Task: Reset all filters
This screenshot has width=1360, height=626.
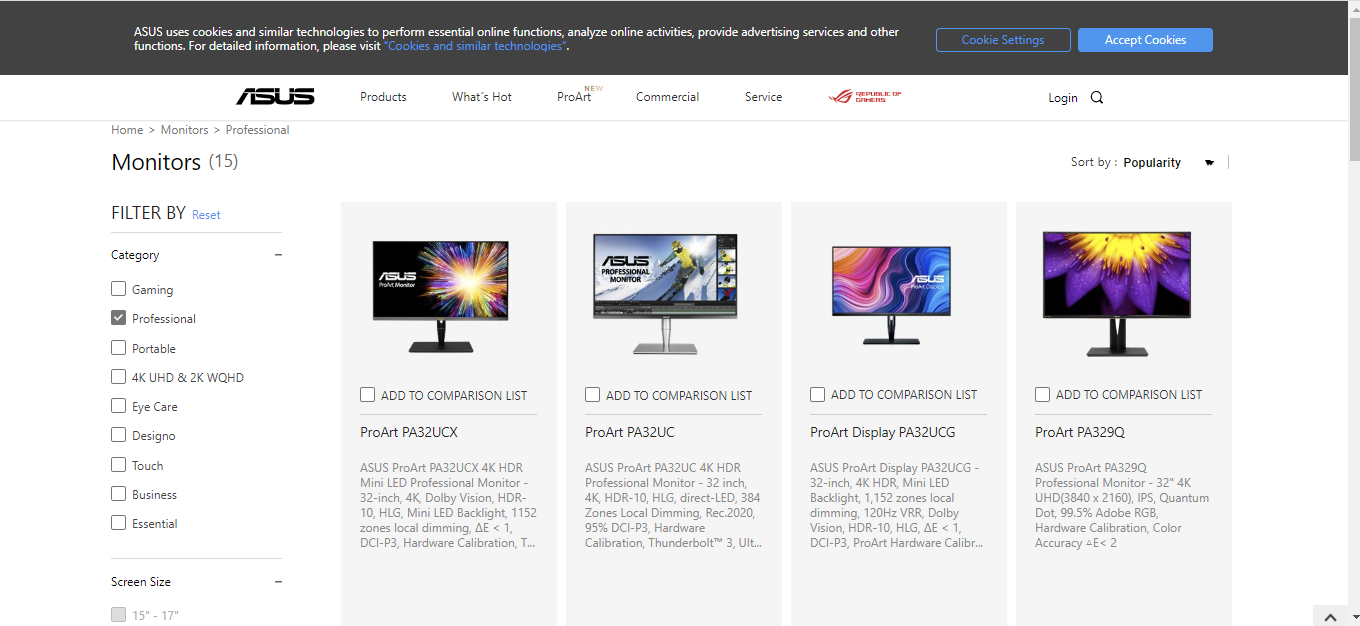Action: 206,215
